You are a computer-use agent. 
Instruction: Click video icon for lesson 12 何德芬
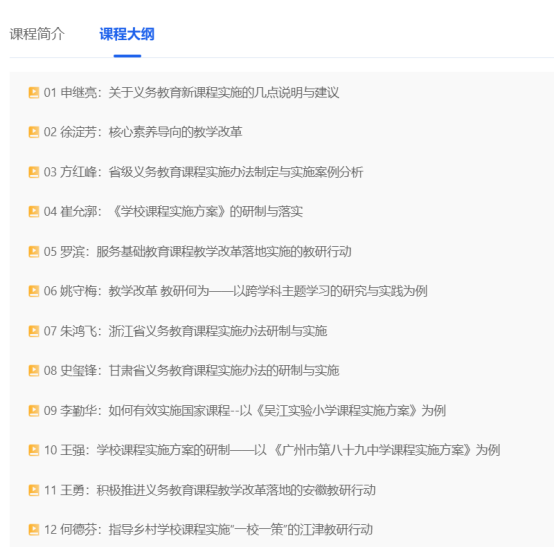pos(34,530)
